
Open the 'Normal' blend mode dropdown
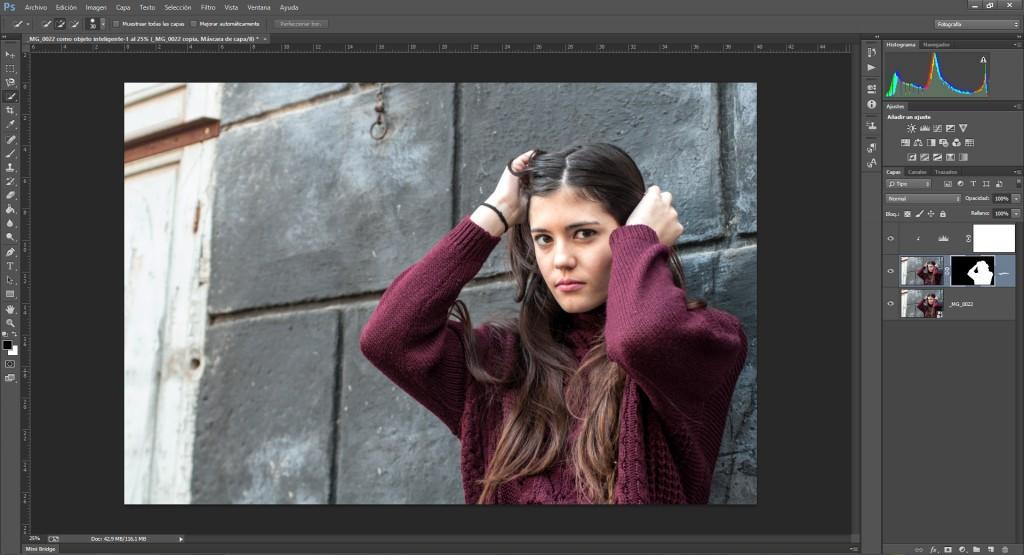[923, 199]
